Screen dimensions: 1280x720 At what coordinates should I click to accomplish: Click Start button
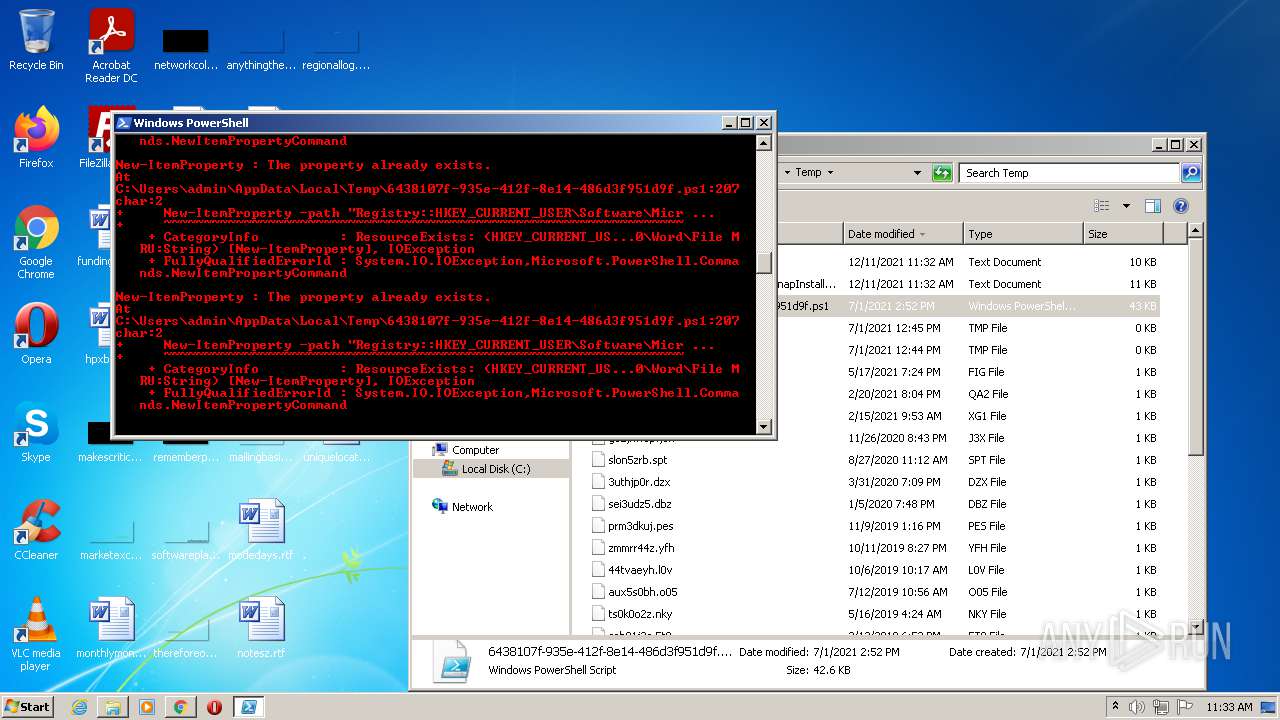28,707
